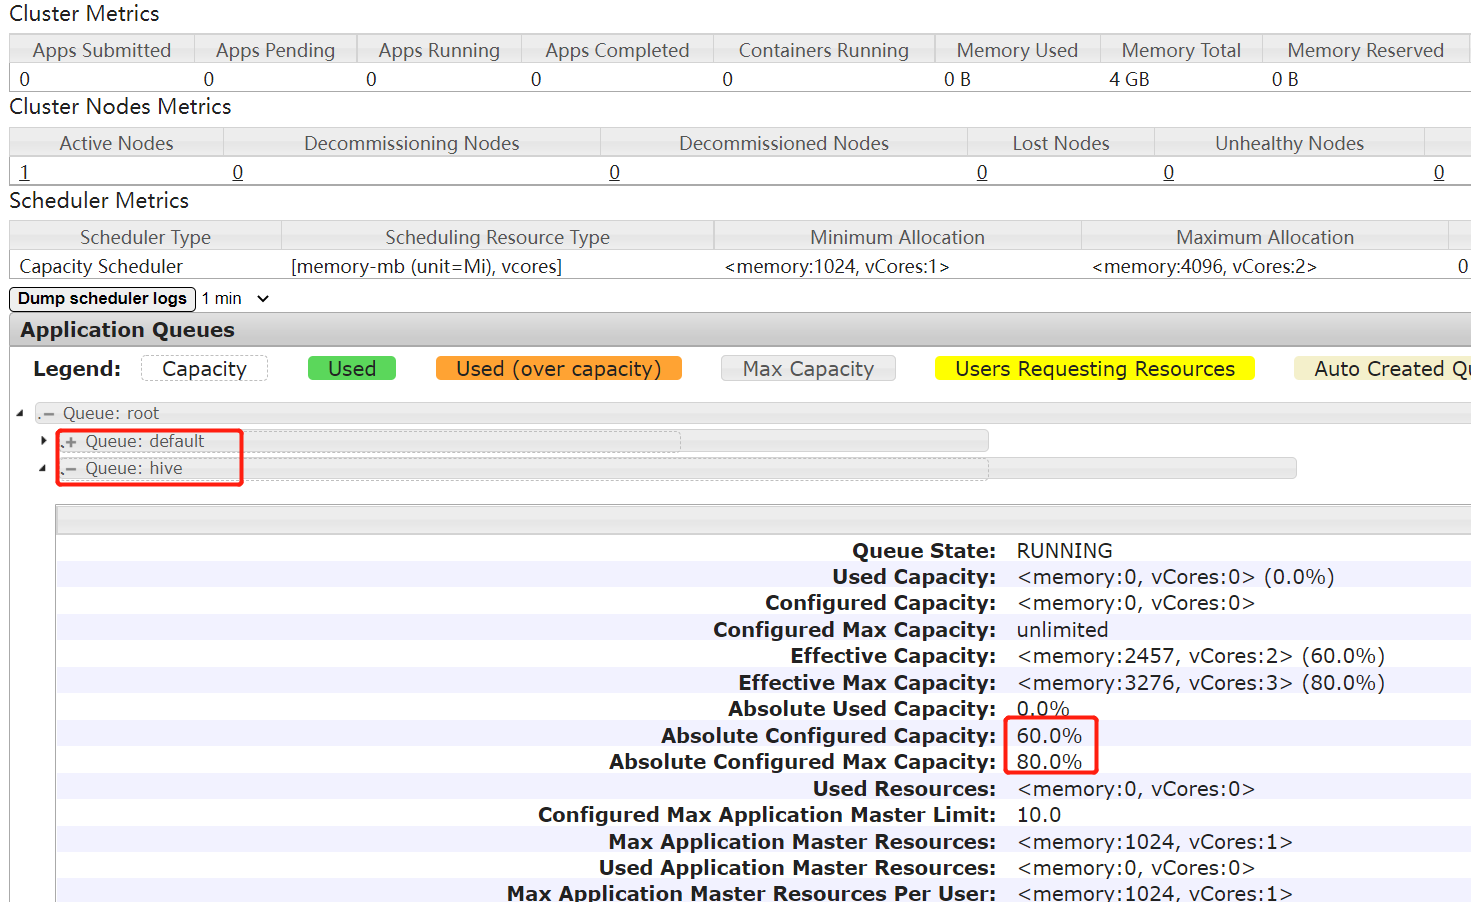Click the <memory:1024, vCores:1> Minimum Allocation value
Screen dimensions: 1471x902
click(x=837, y=266)
